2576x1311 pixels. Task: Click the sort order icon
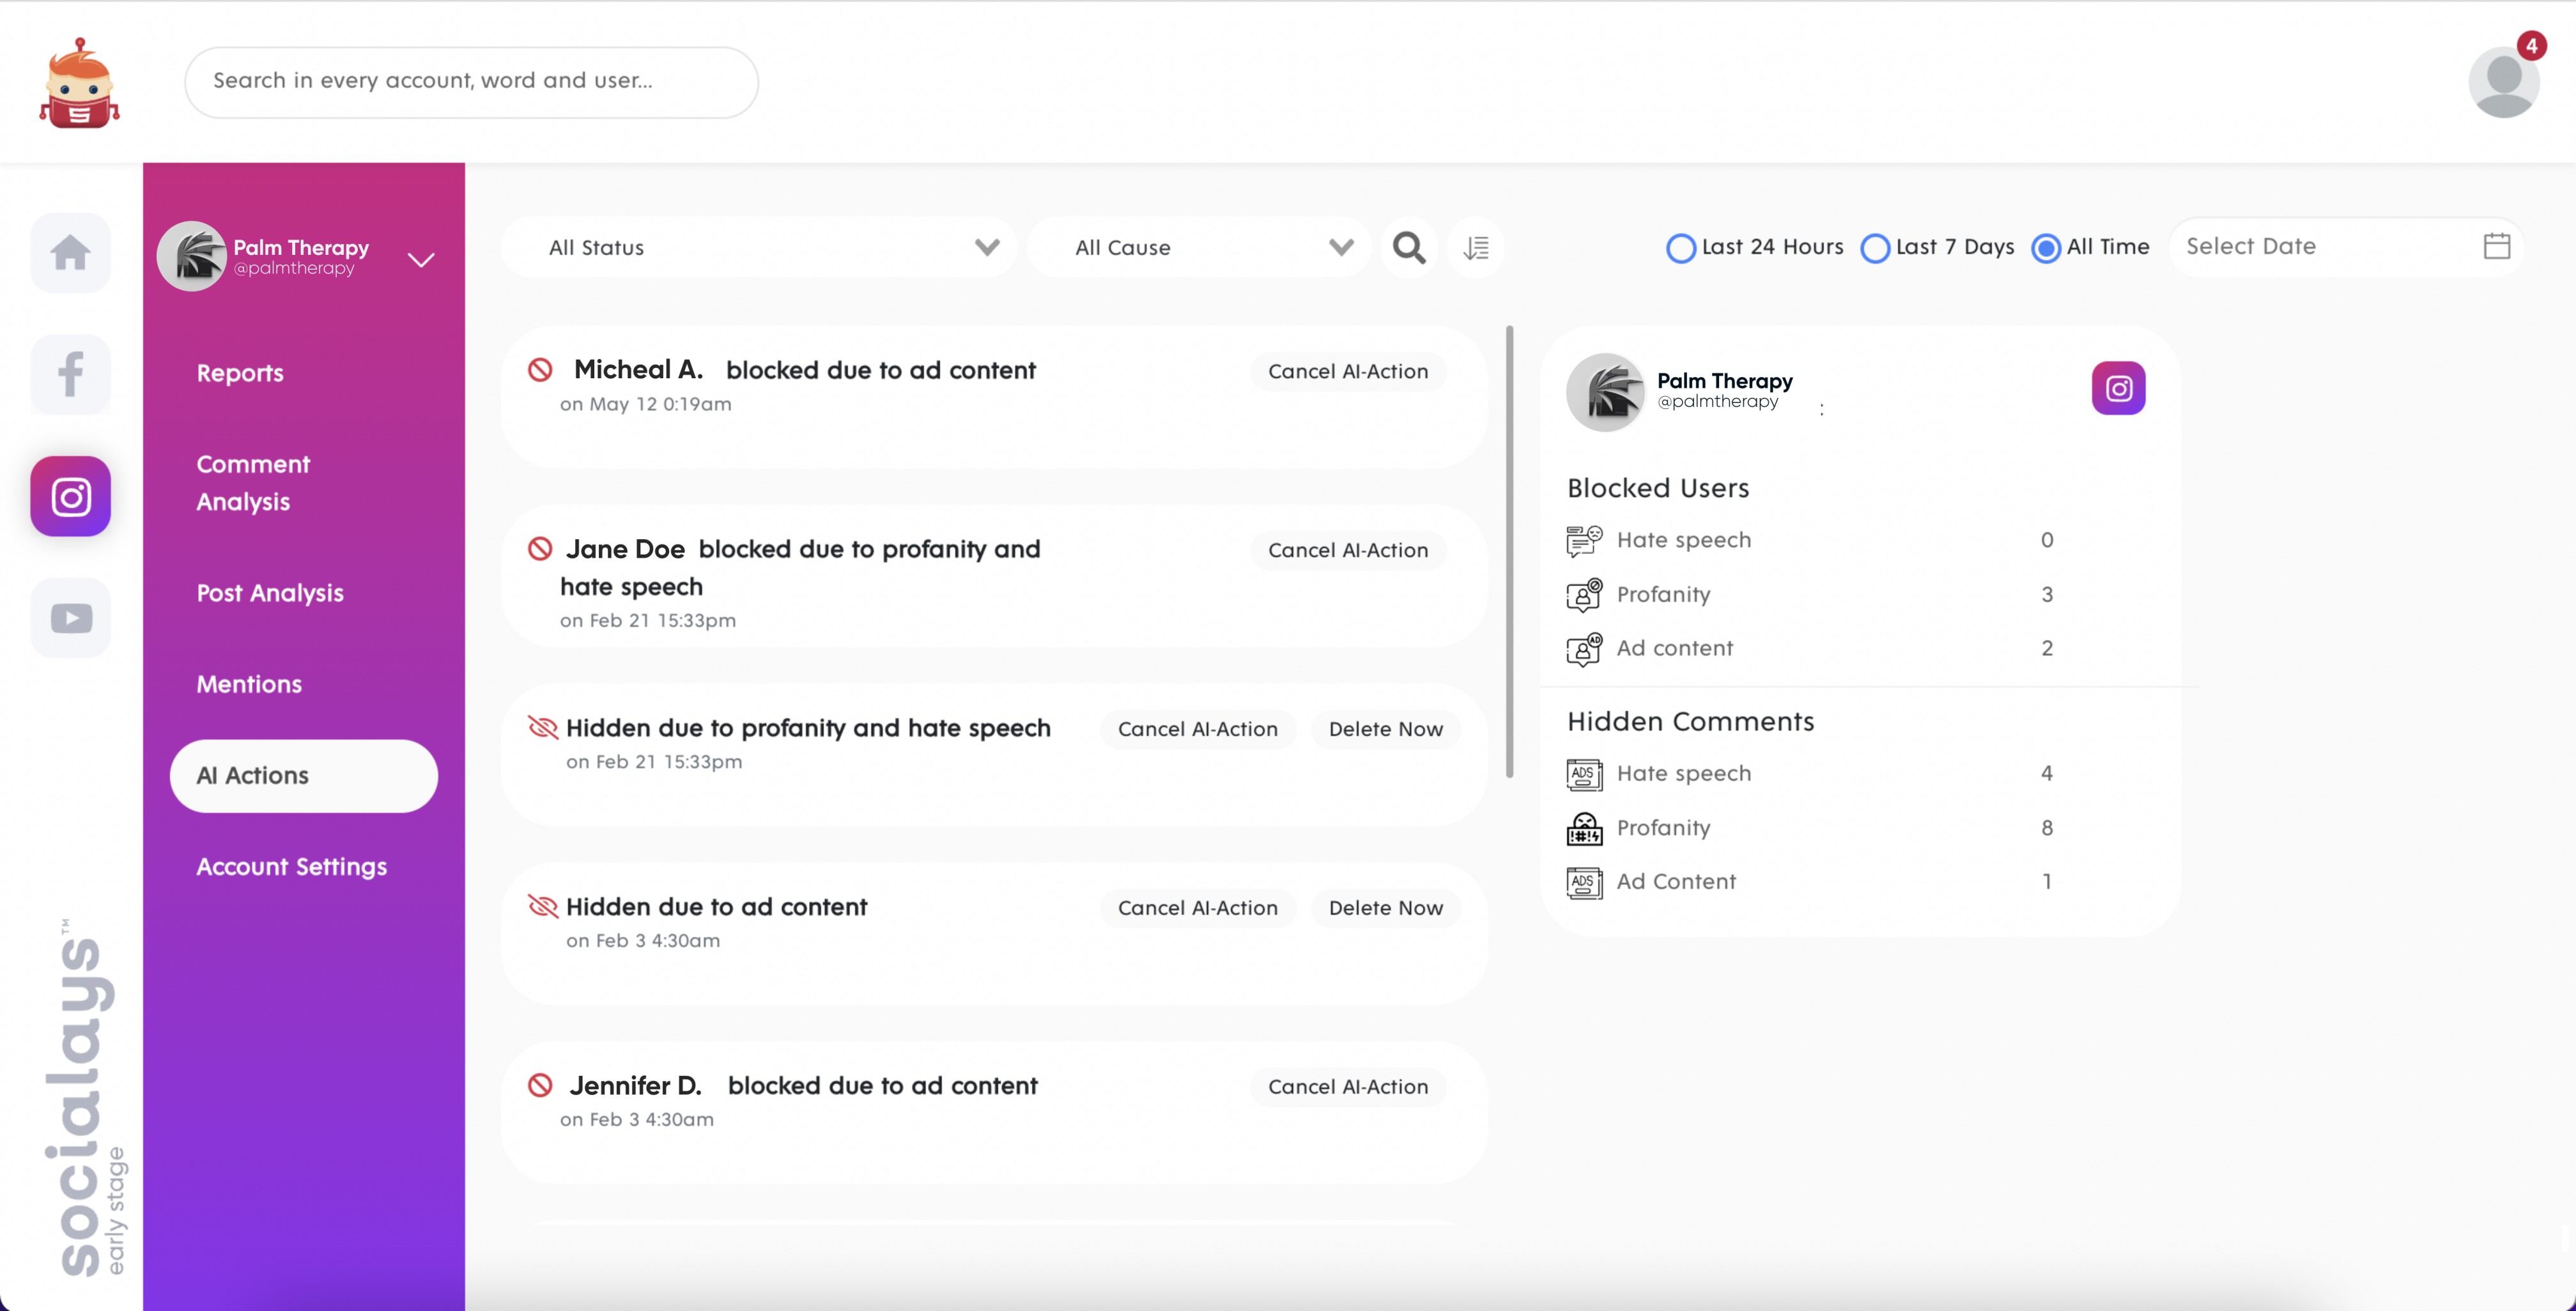1476,247
